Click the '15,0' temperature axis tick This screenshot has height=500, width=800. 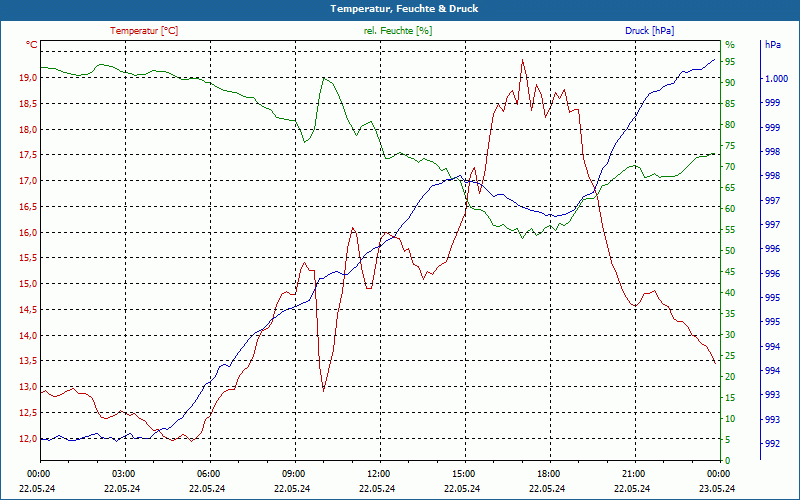tap(28, 284)
